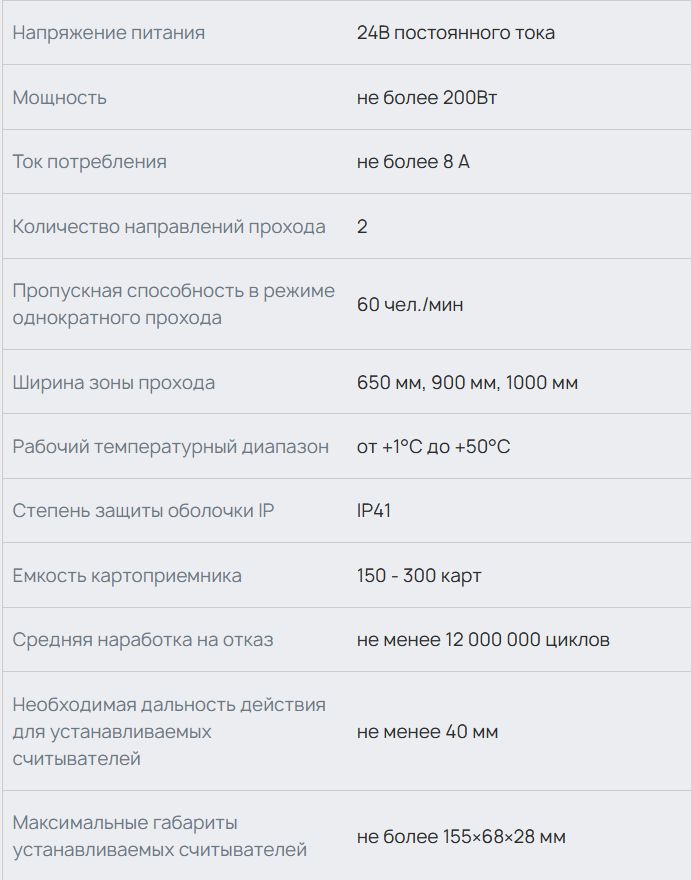Viewport: 691px width, 880px height.
Task: Click the "150 - 300 карт" value
Action: (x=419, y=576)
